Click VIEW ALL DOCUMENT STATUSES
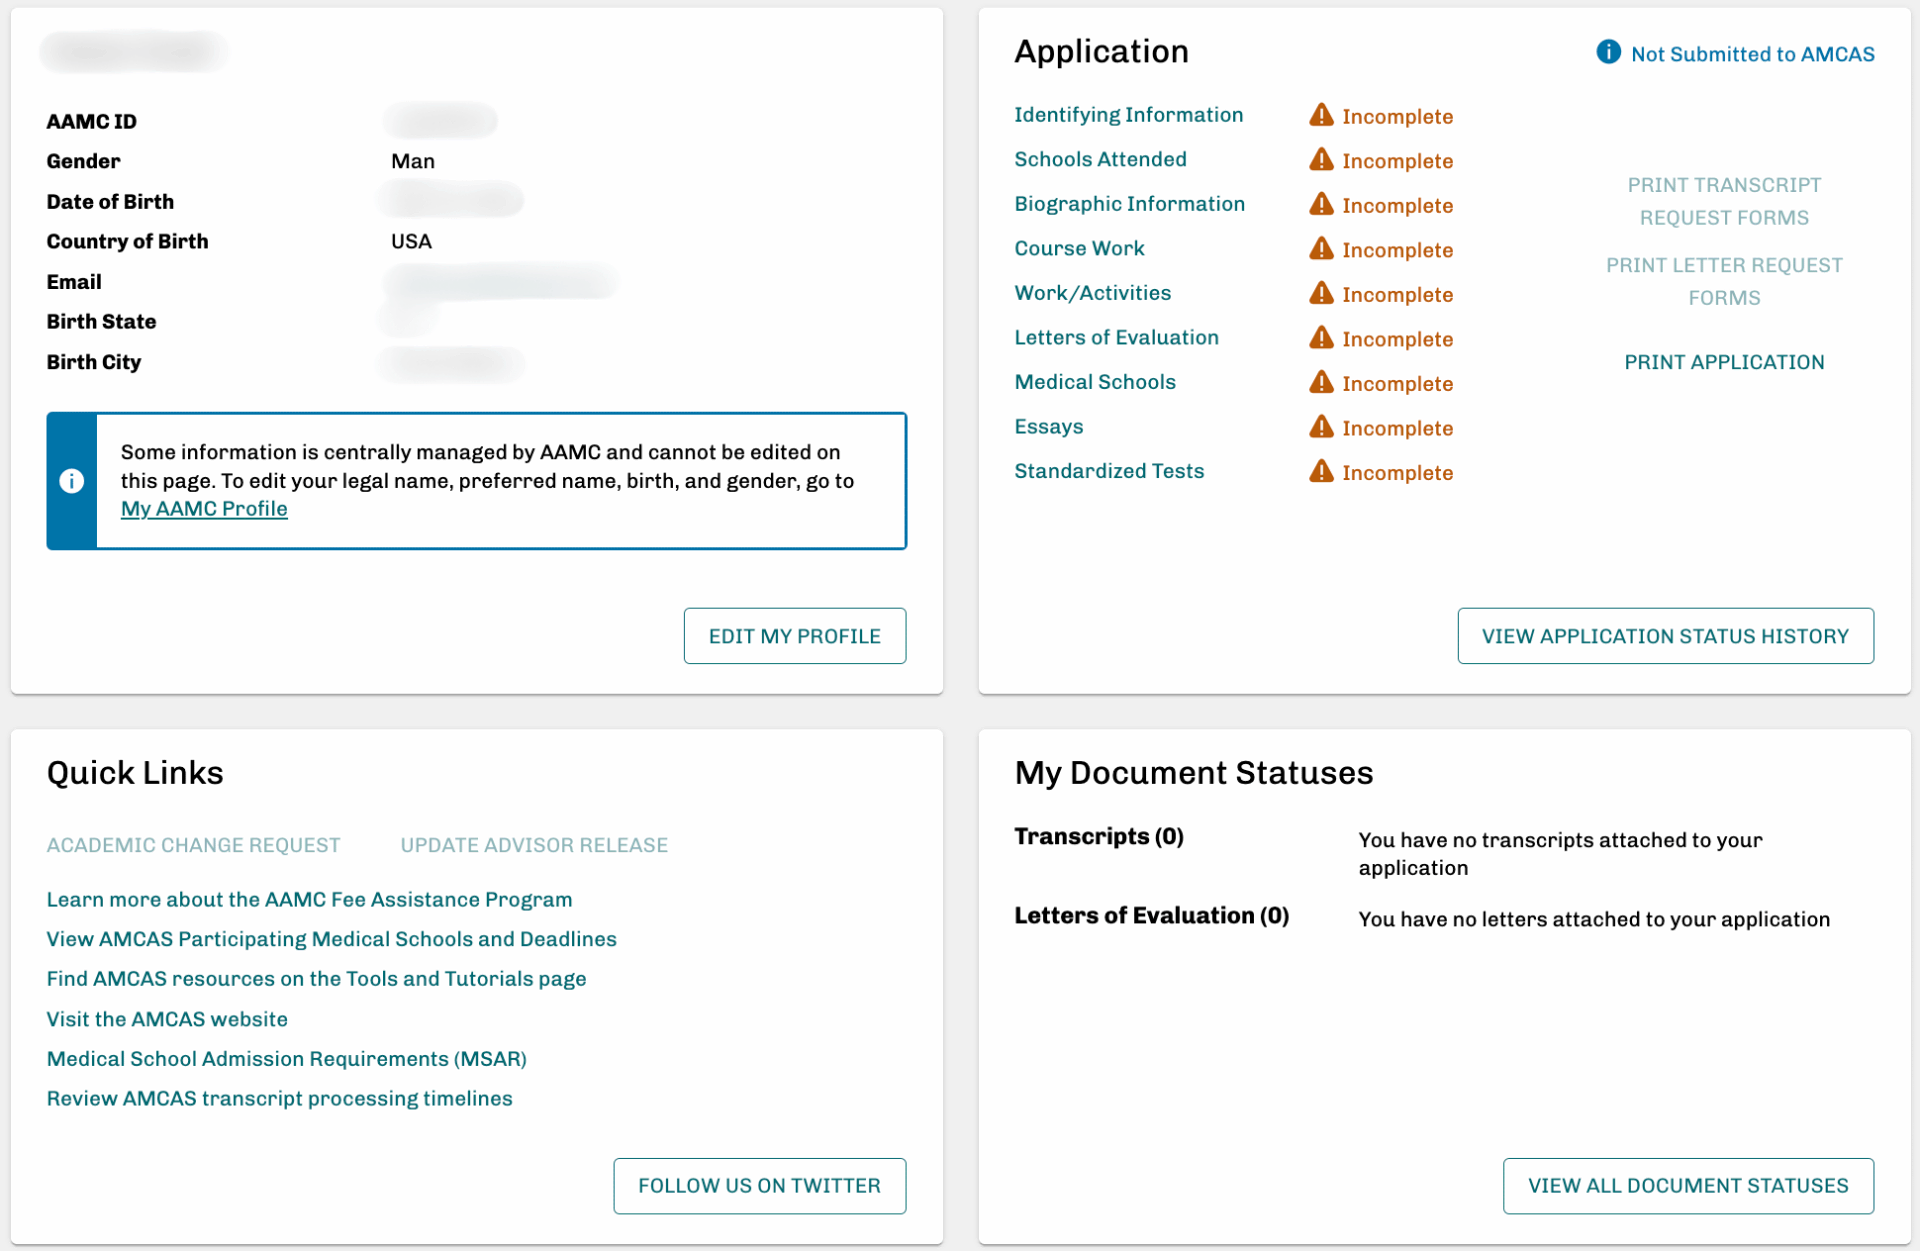The height and width of the screenshot is (1251, 1920). click(x=1687, y=1186)
